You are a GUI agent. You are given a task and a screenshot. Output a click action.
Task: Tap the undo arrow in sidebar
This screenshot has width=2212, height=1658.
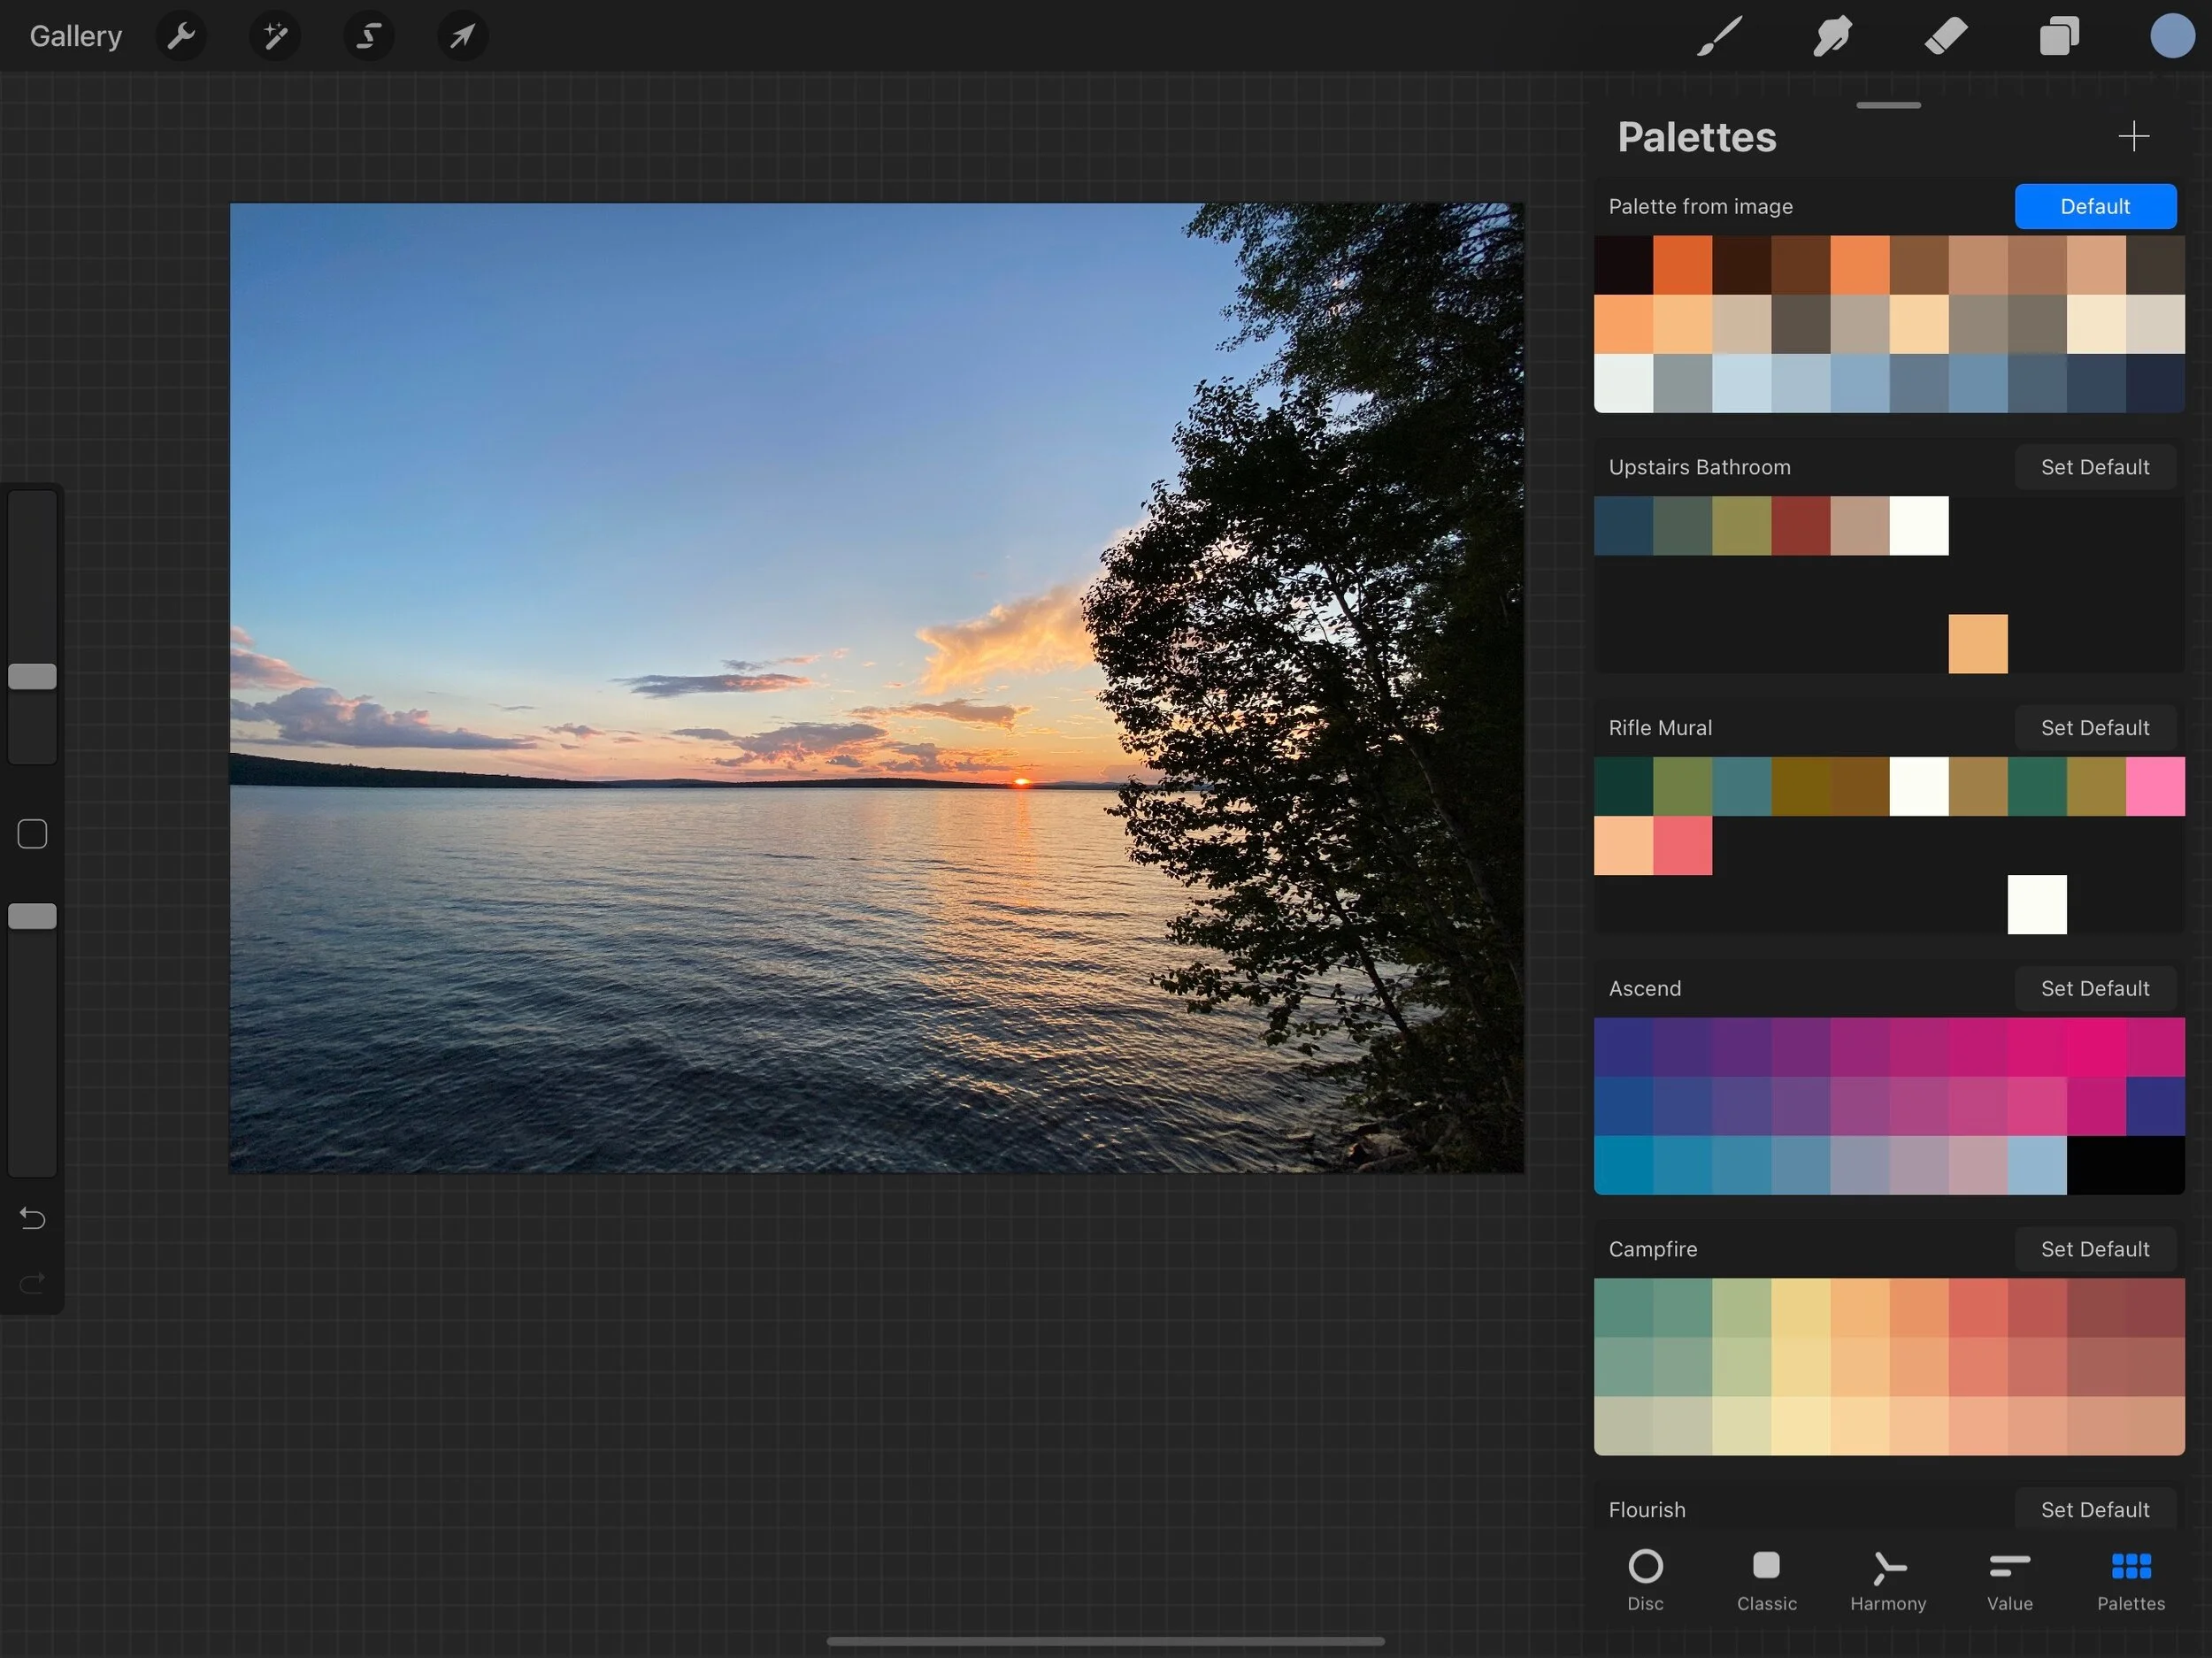[32, 1218]
